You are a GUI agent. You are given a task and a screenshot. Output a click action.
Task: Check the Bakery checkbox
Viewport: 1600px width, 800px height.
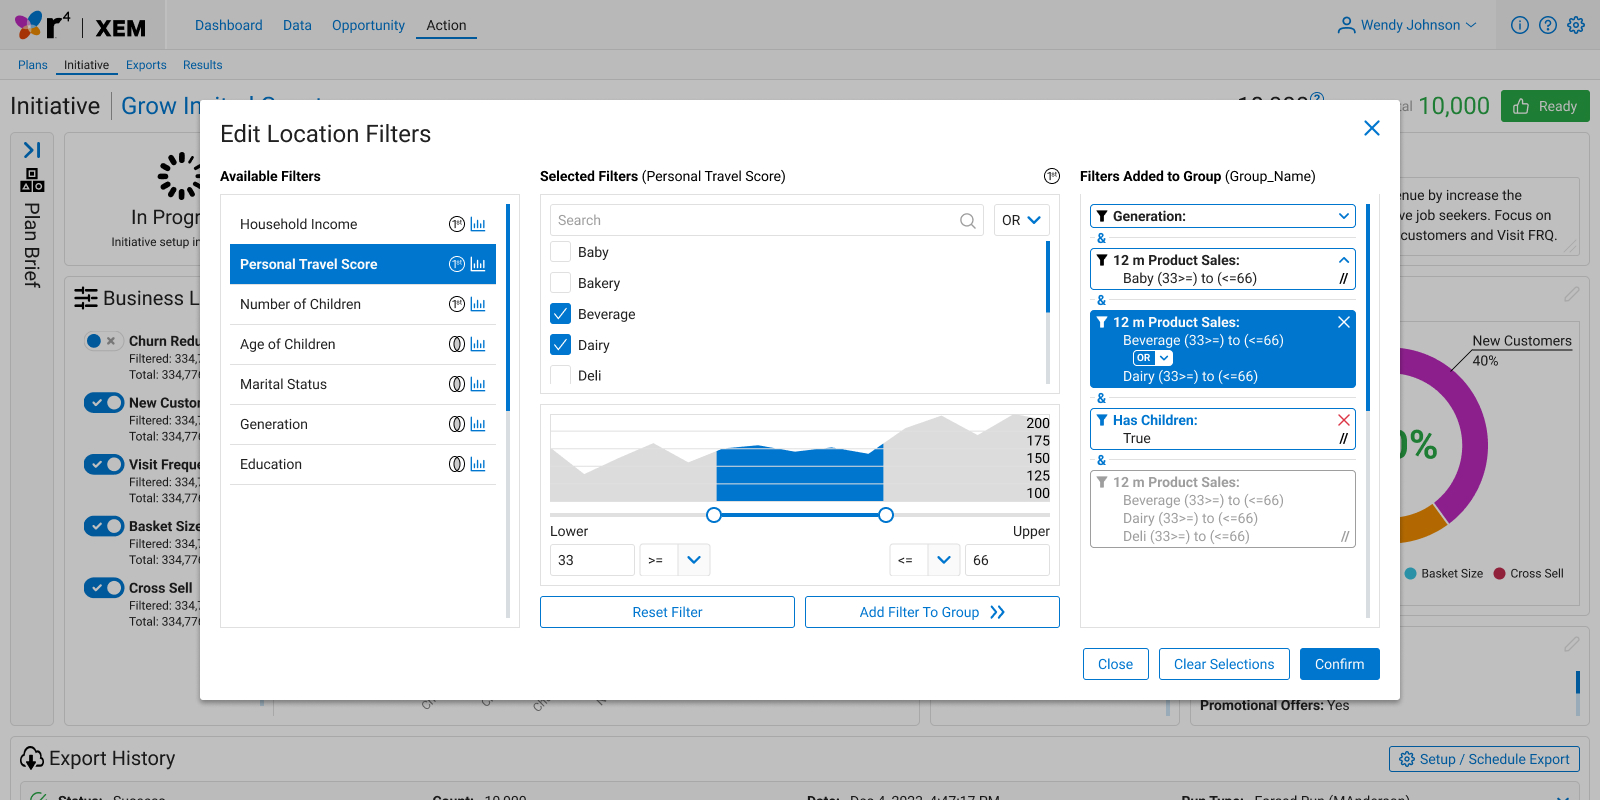(561, 283)
